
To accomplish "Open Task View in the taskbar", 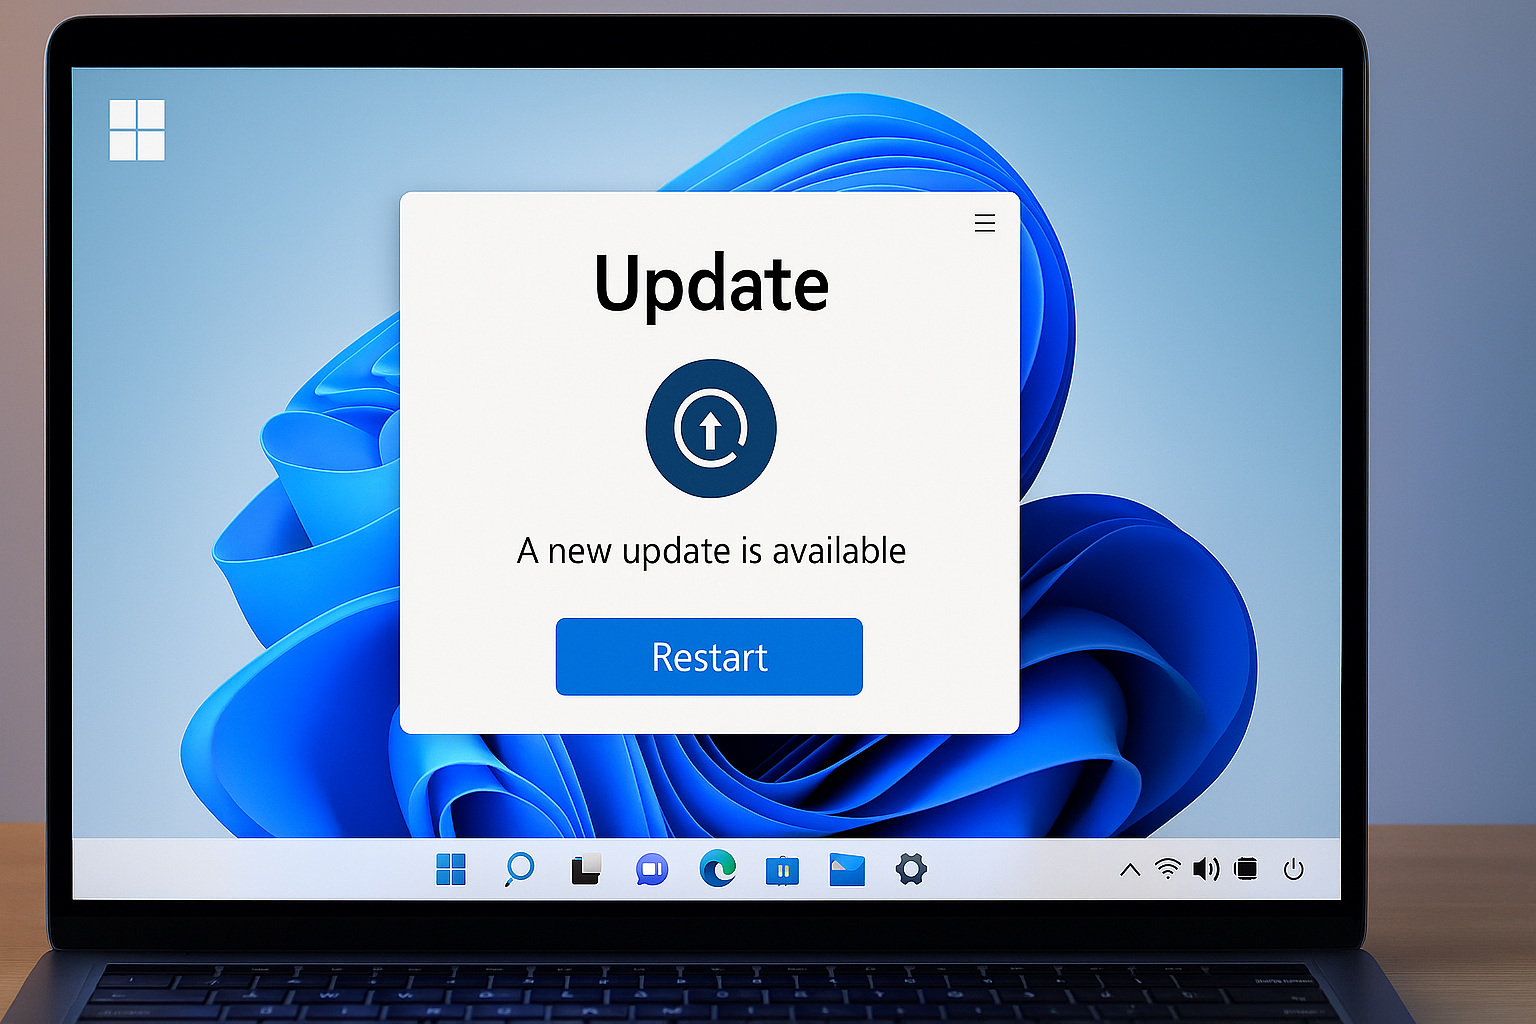I will tap(586, 869).
